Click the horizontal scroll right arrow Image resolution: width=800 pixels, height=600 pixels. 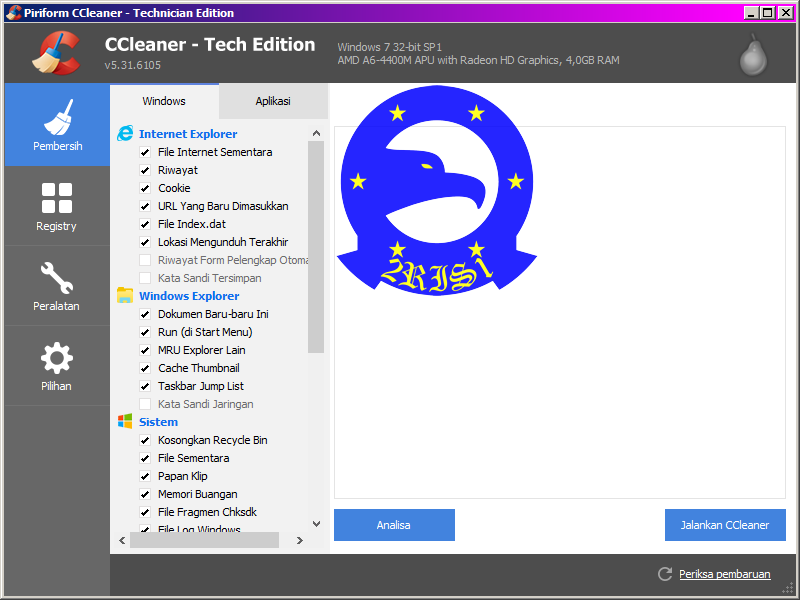(299, 540)
